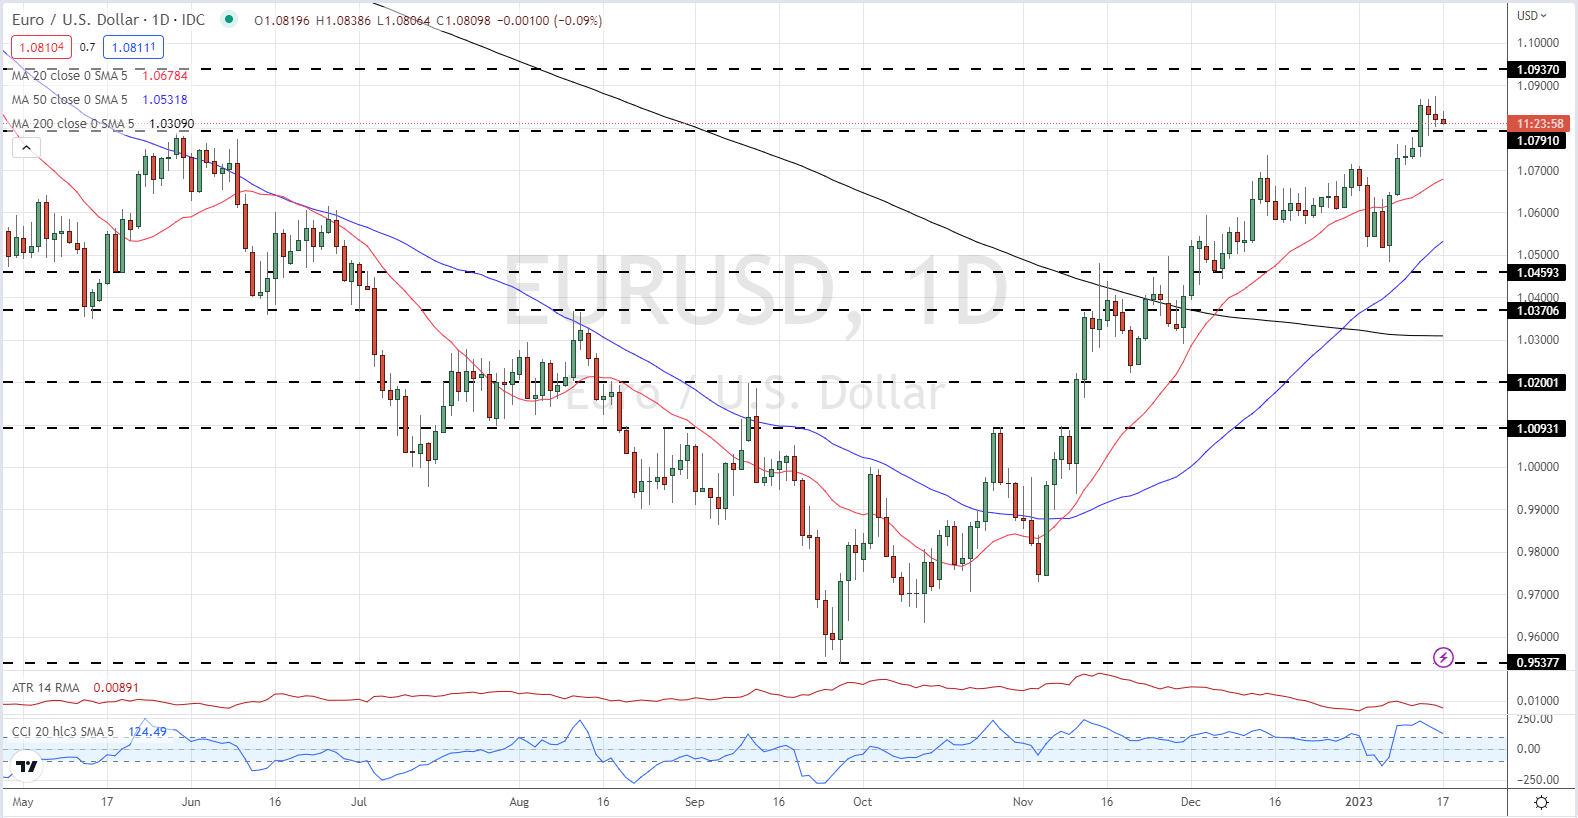This screenshot has height=818, width=1578.
Task: Click 1.10000 on the price scale
Action: coord(1538,43)
